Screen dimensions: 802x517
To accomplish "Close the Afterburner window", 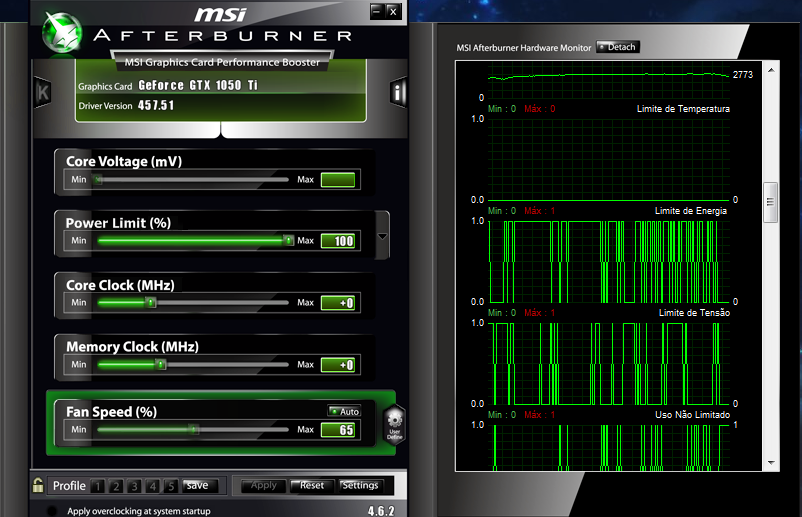I will point(393,11).
